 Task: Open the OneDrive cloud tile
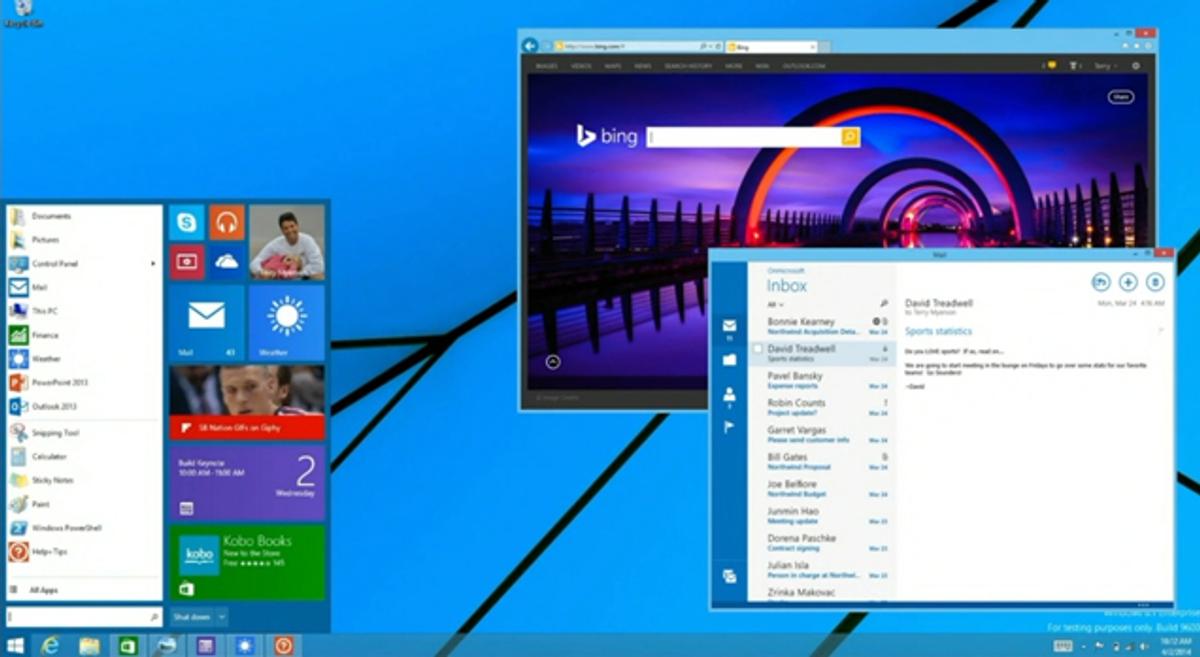pos(227,262)
